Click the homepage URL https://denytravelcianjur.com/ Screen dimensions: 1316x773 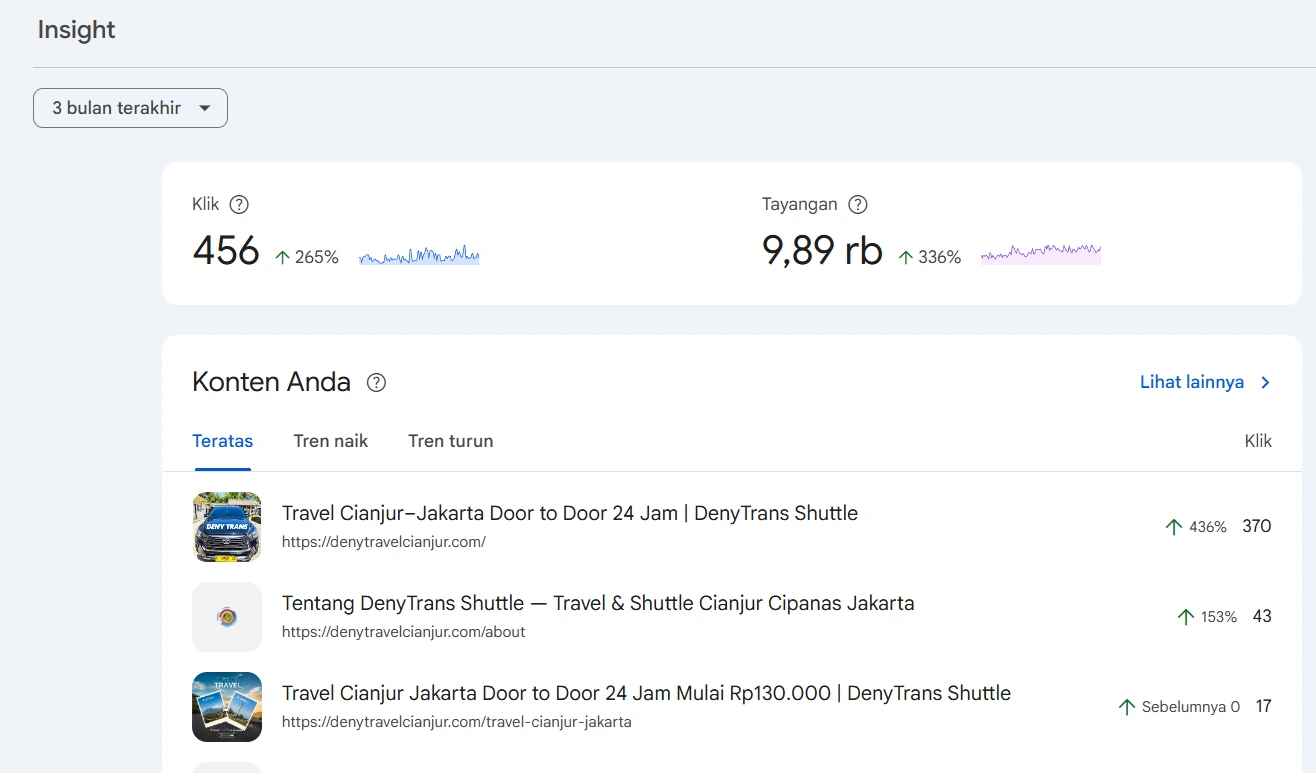(x=384, y=542)
